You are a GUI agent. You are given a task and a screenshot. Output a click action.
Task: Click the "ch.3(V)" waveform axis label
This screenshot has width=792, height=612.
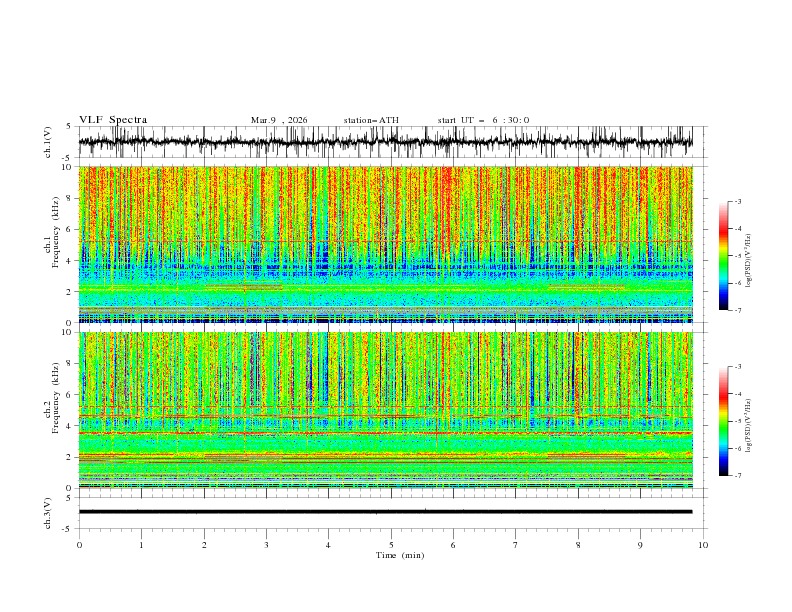48,513
